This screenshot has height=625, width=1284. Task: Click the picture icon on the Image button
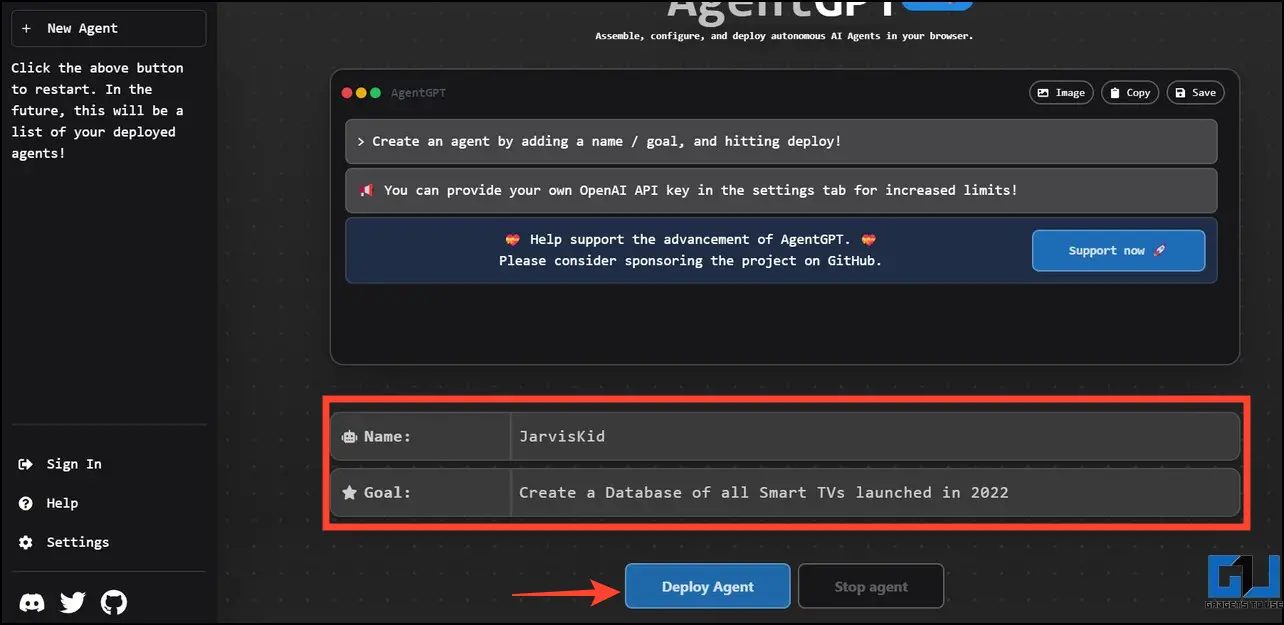click(1043, 93)
